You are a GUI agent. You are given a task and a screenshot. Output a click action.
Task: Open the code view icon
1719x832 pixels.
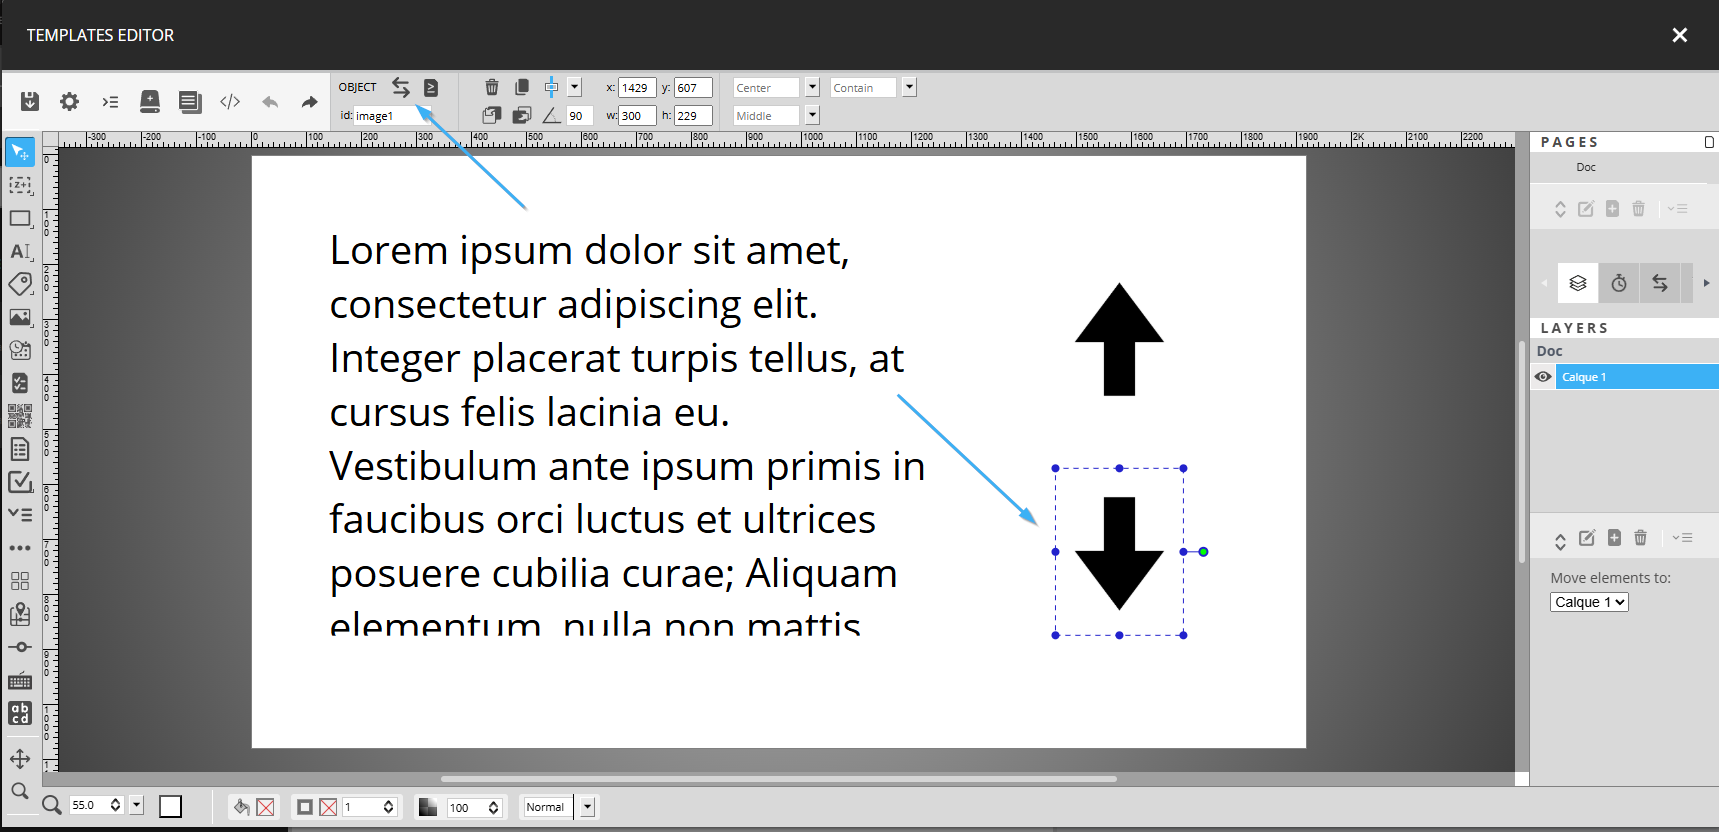[230, 101]
